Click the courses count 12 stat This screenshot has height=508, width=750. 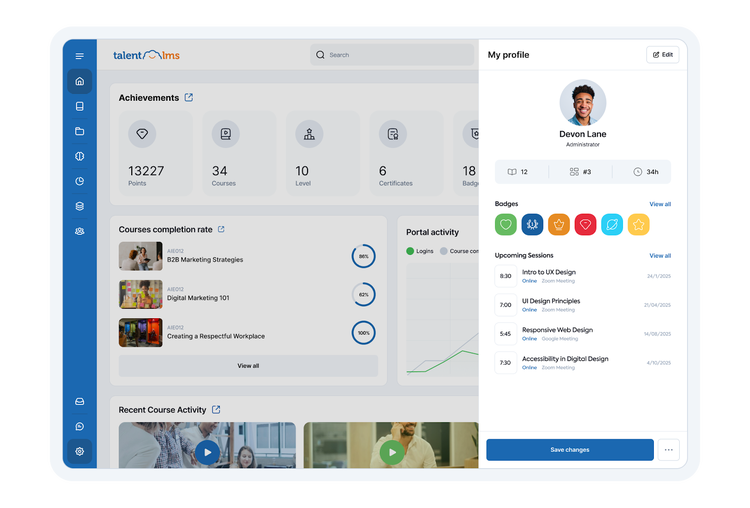point(518,172)
